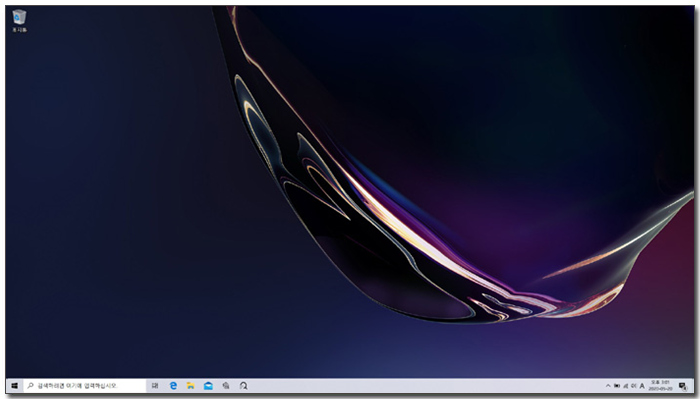Open the volume control in tray
Viewport: 700px width, 399px height.
pyautogui.click(x=633, y=386)
